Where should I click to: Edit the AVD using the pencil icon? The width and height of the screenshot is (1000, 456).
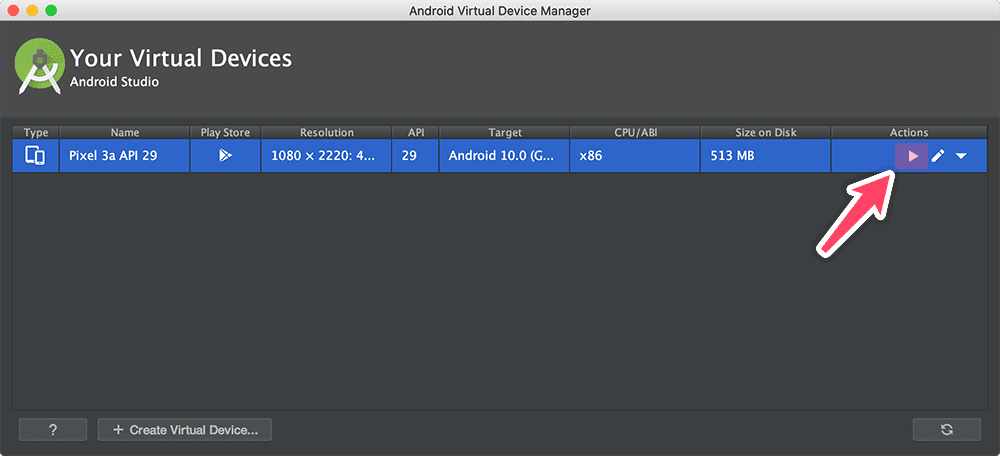938,156
